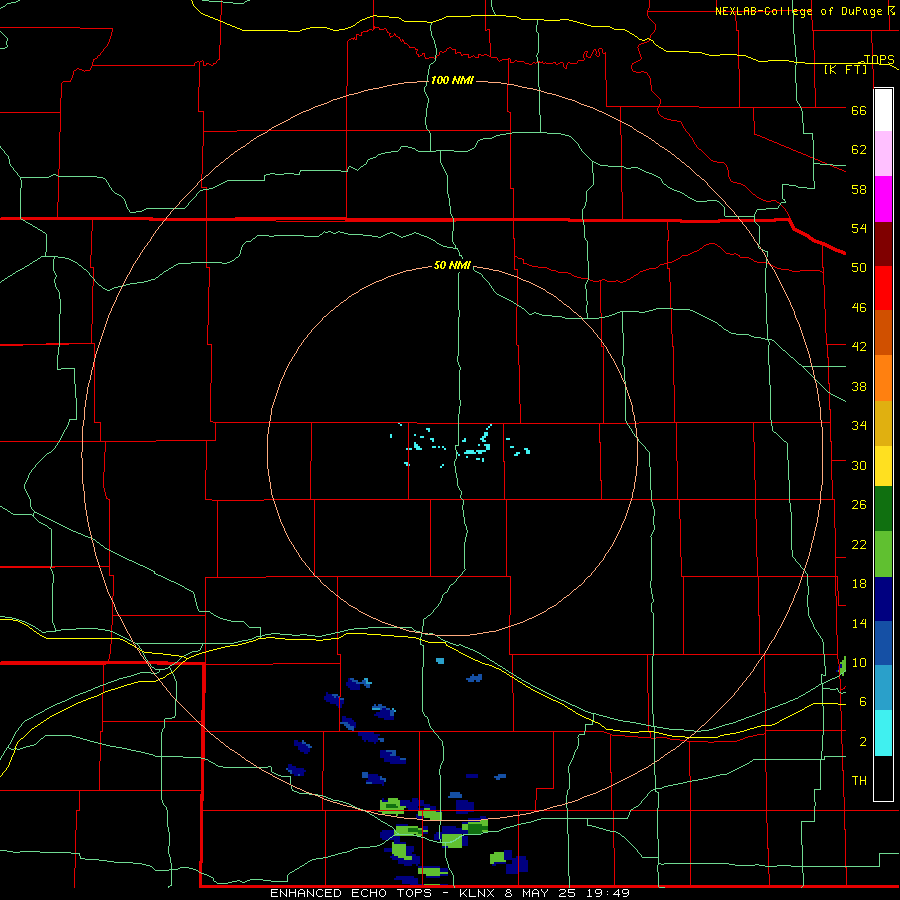Click the 100 NMI range ring label
This screenshot has height=900, width=900.
coord(452,80)
